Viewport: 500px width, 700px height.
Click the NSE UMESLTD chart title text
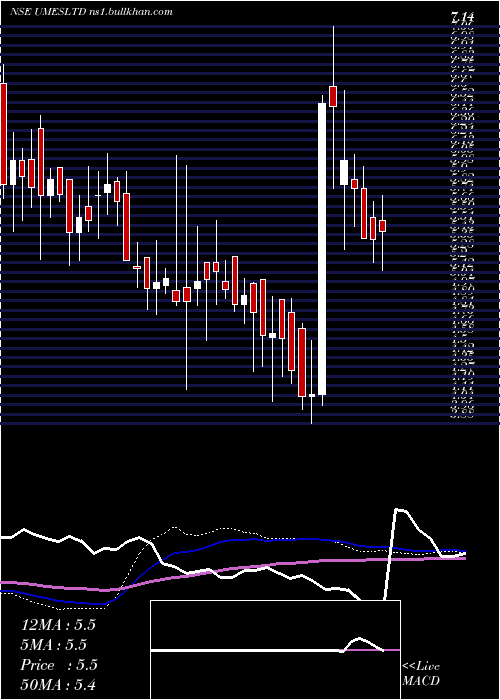[91, 12]
